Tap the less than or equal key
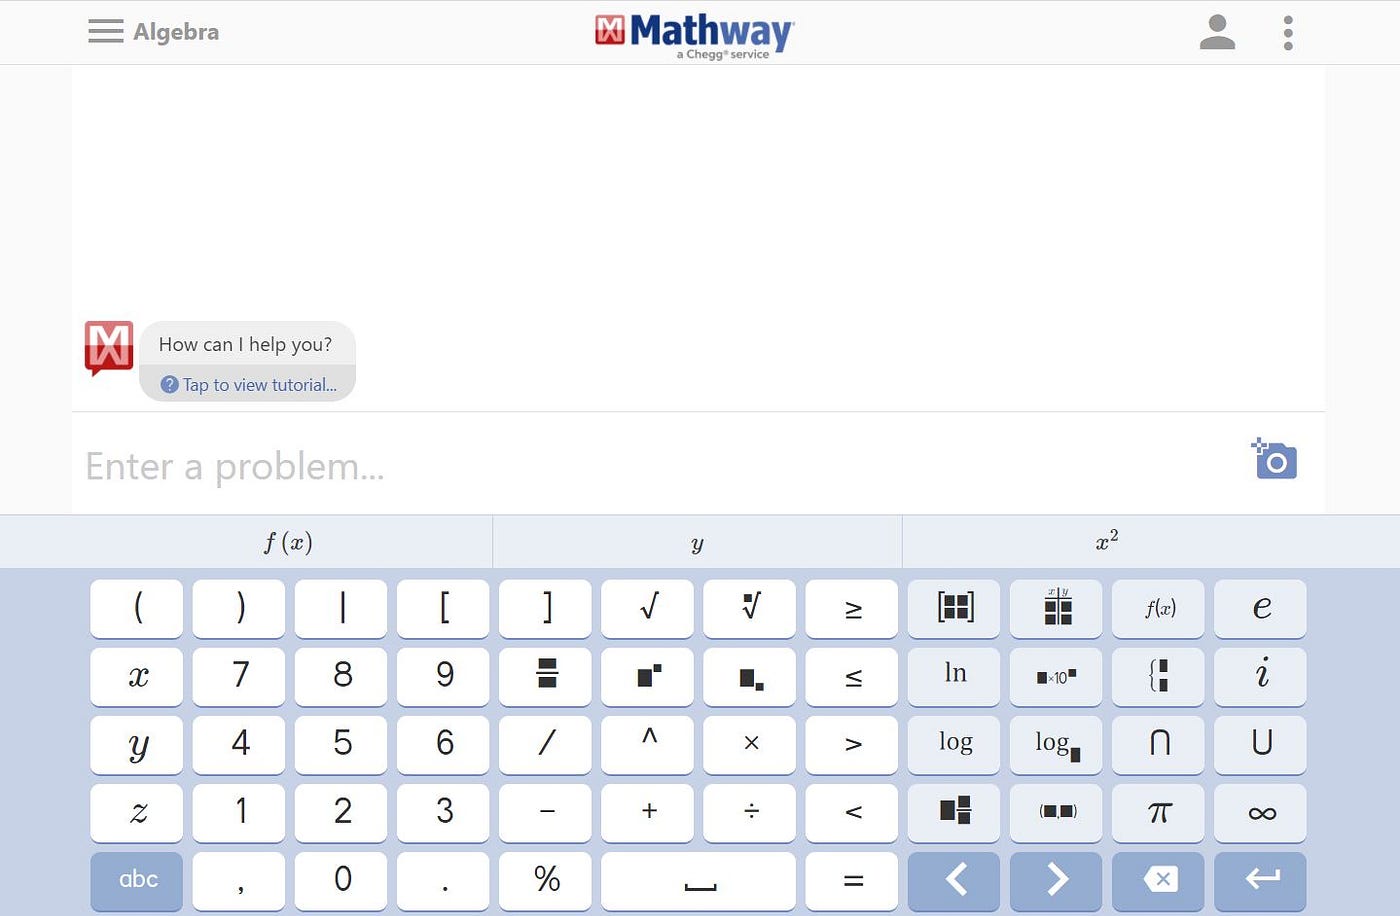 [852, 676]
